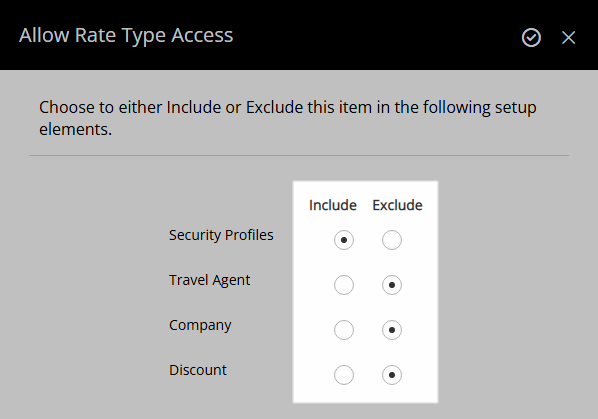Image resolution: width=598 pixels, height=419 pixels.
Task: Click the Security Profiles label
Action: 221,235
